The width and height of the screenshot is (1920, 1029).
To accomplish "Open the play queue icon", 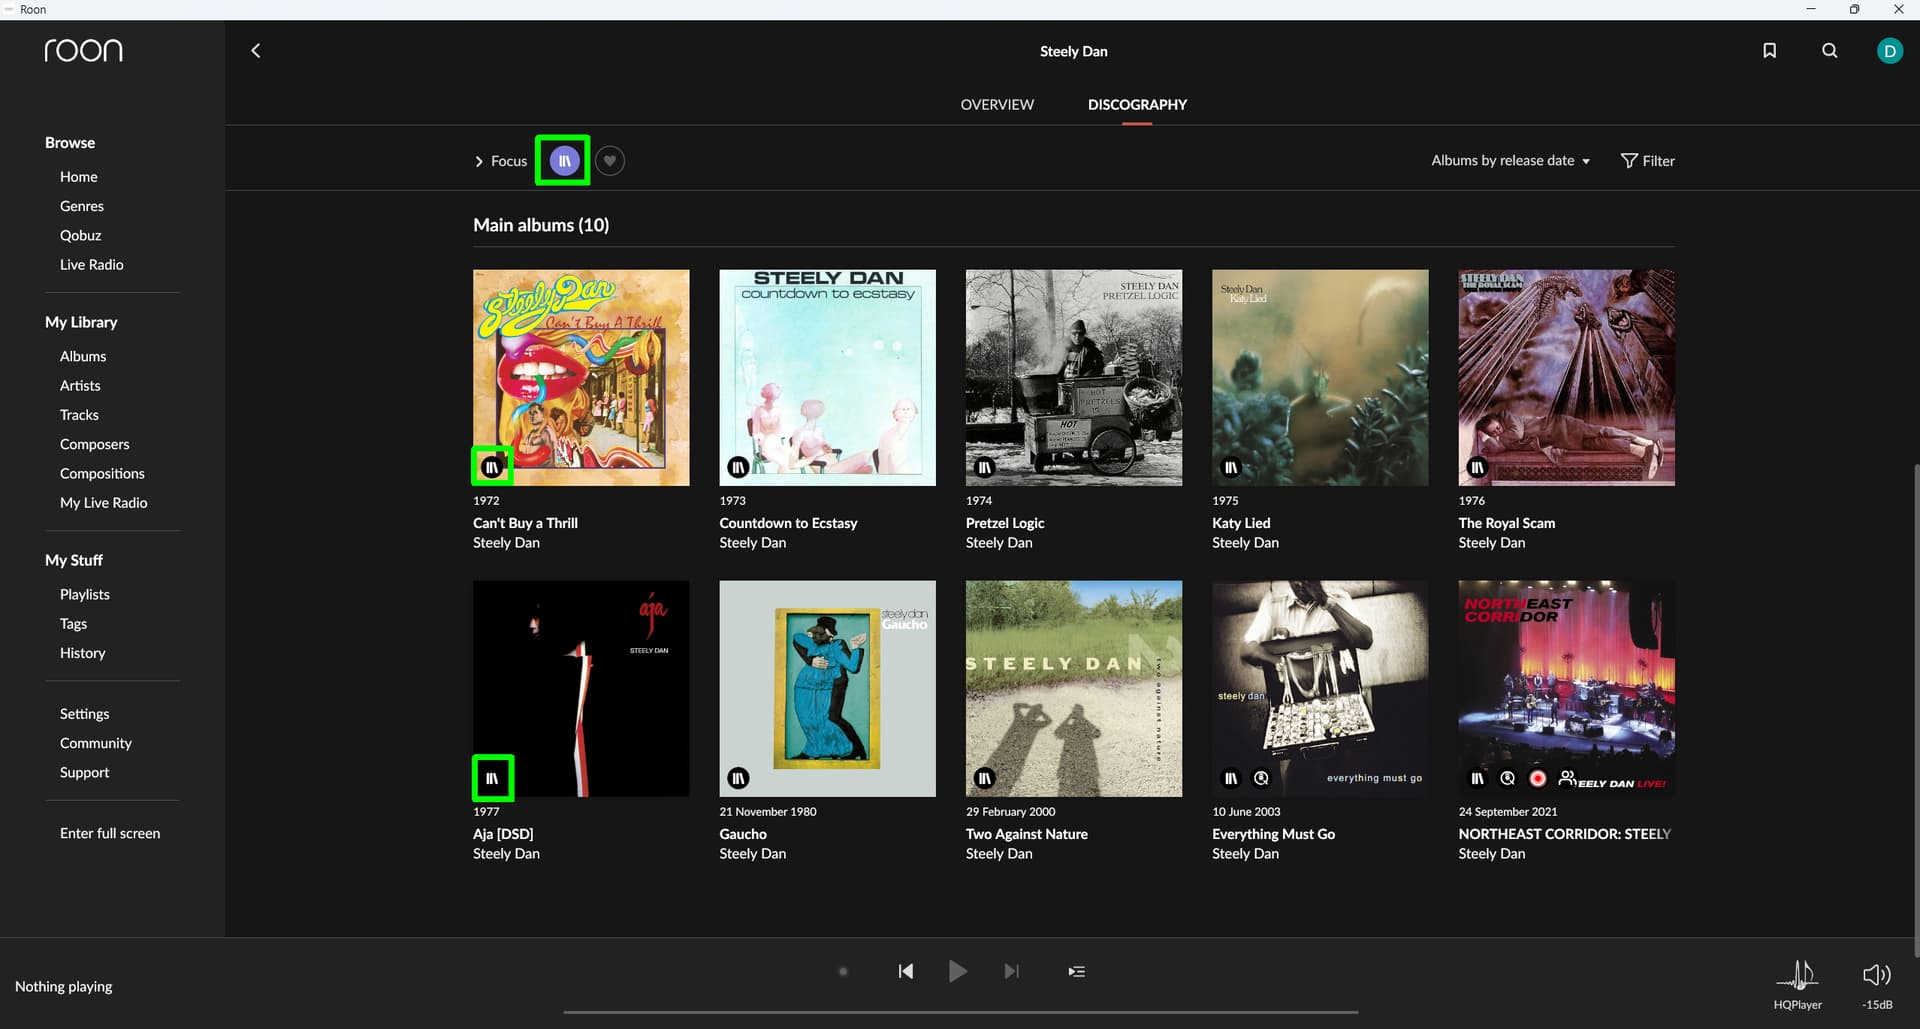I will coord(1076,971).
